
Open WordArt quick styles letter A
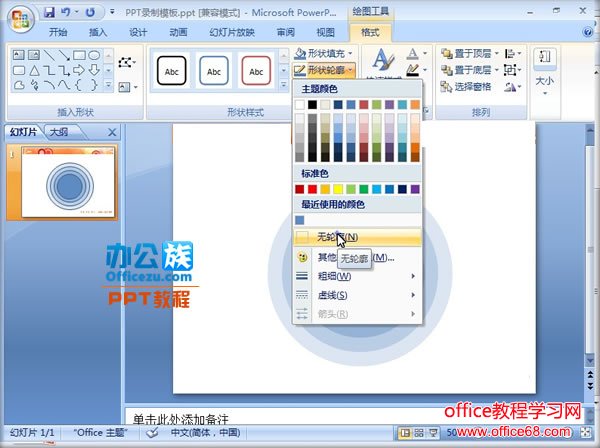pyautogui.click(x=383, y=61)
